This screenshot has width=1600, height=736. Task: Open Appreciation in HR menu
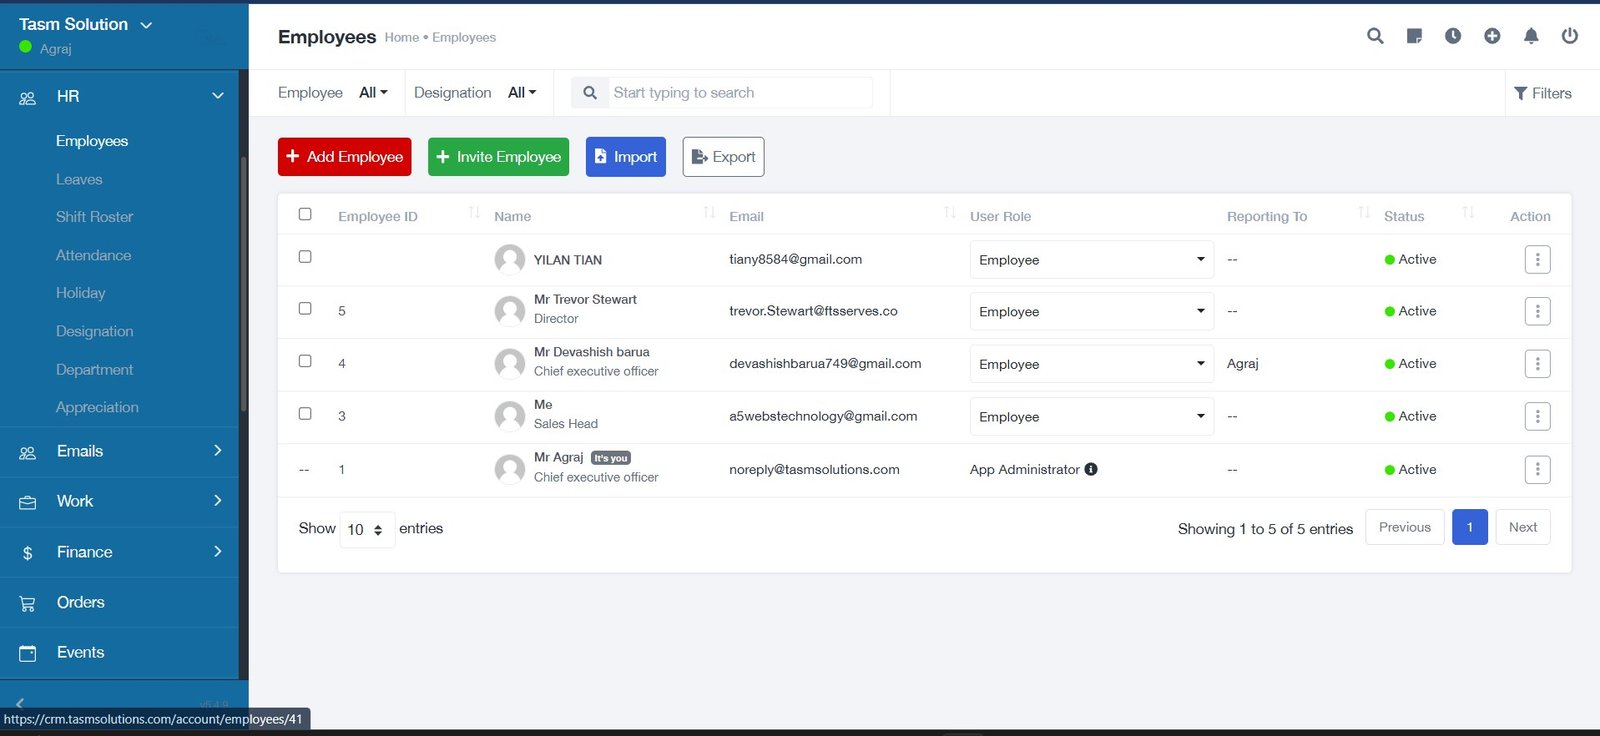(97, 408)
